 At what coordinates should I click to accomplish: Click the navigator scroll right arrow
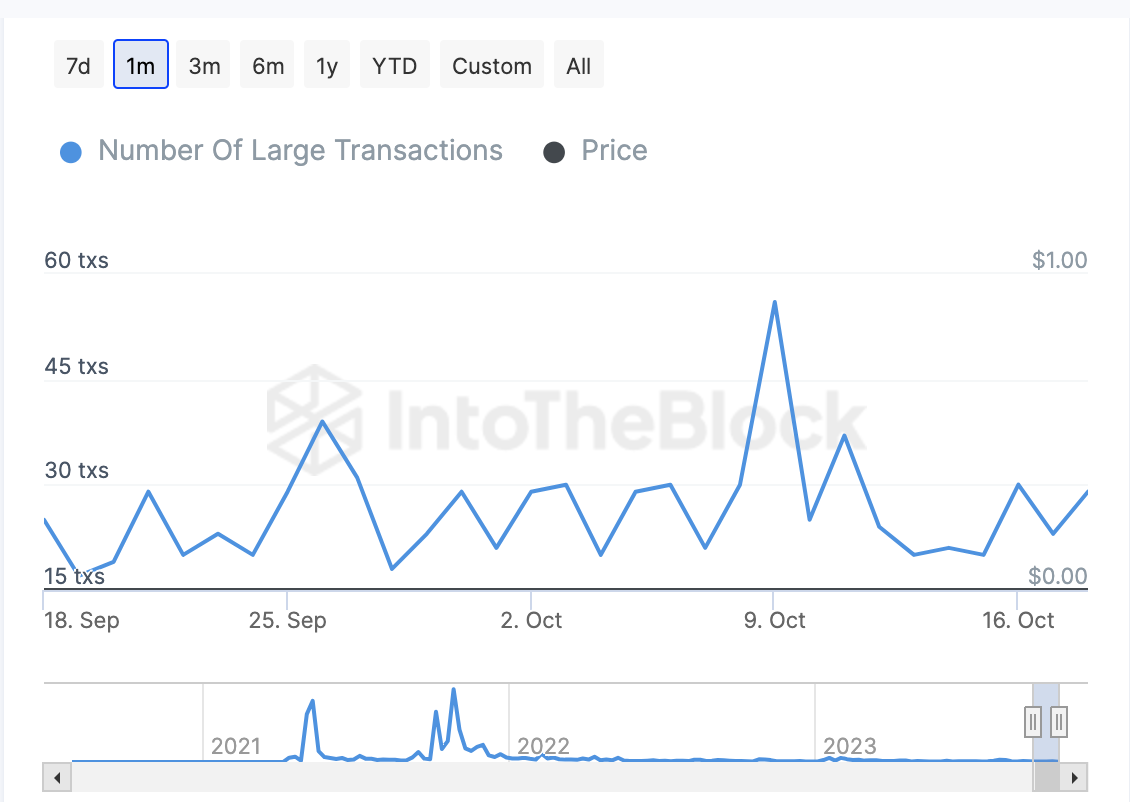1074,778
